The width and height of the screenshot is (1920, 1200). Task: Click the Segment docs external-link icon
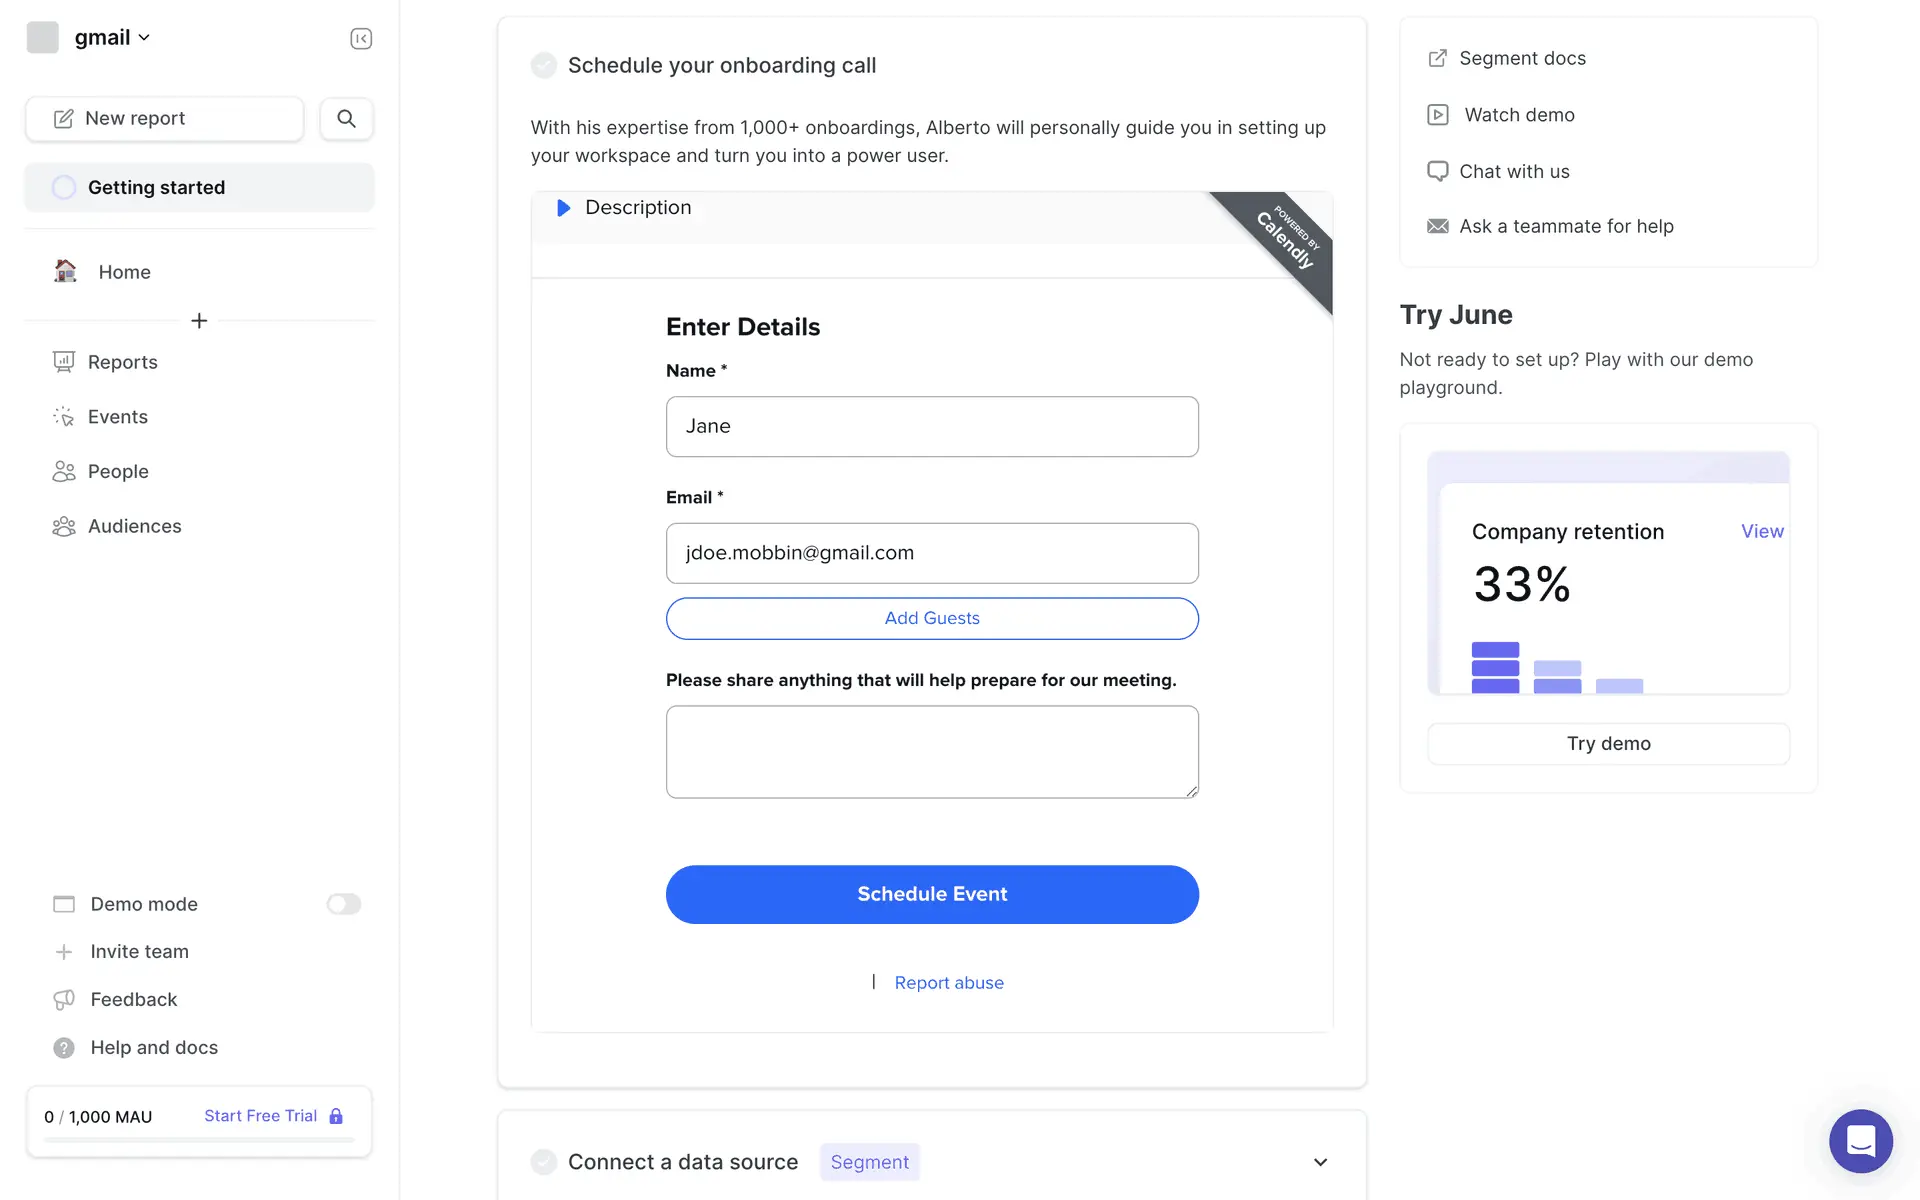click(x=1437, y=58)
